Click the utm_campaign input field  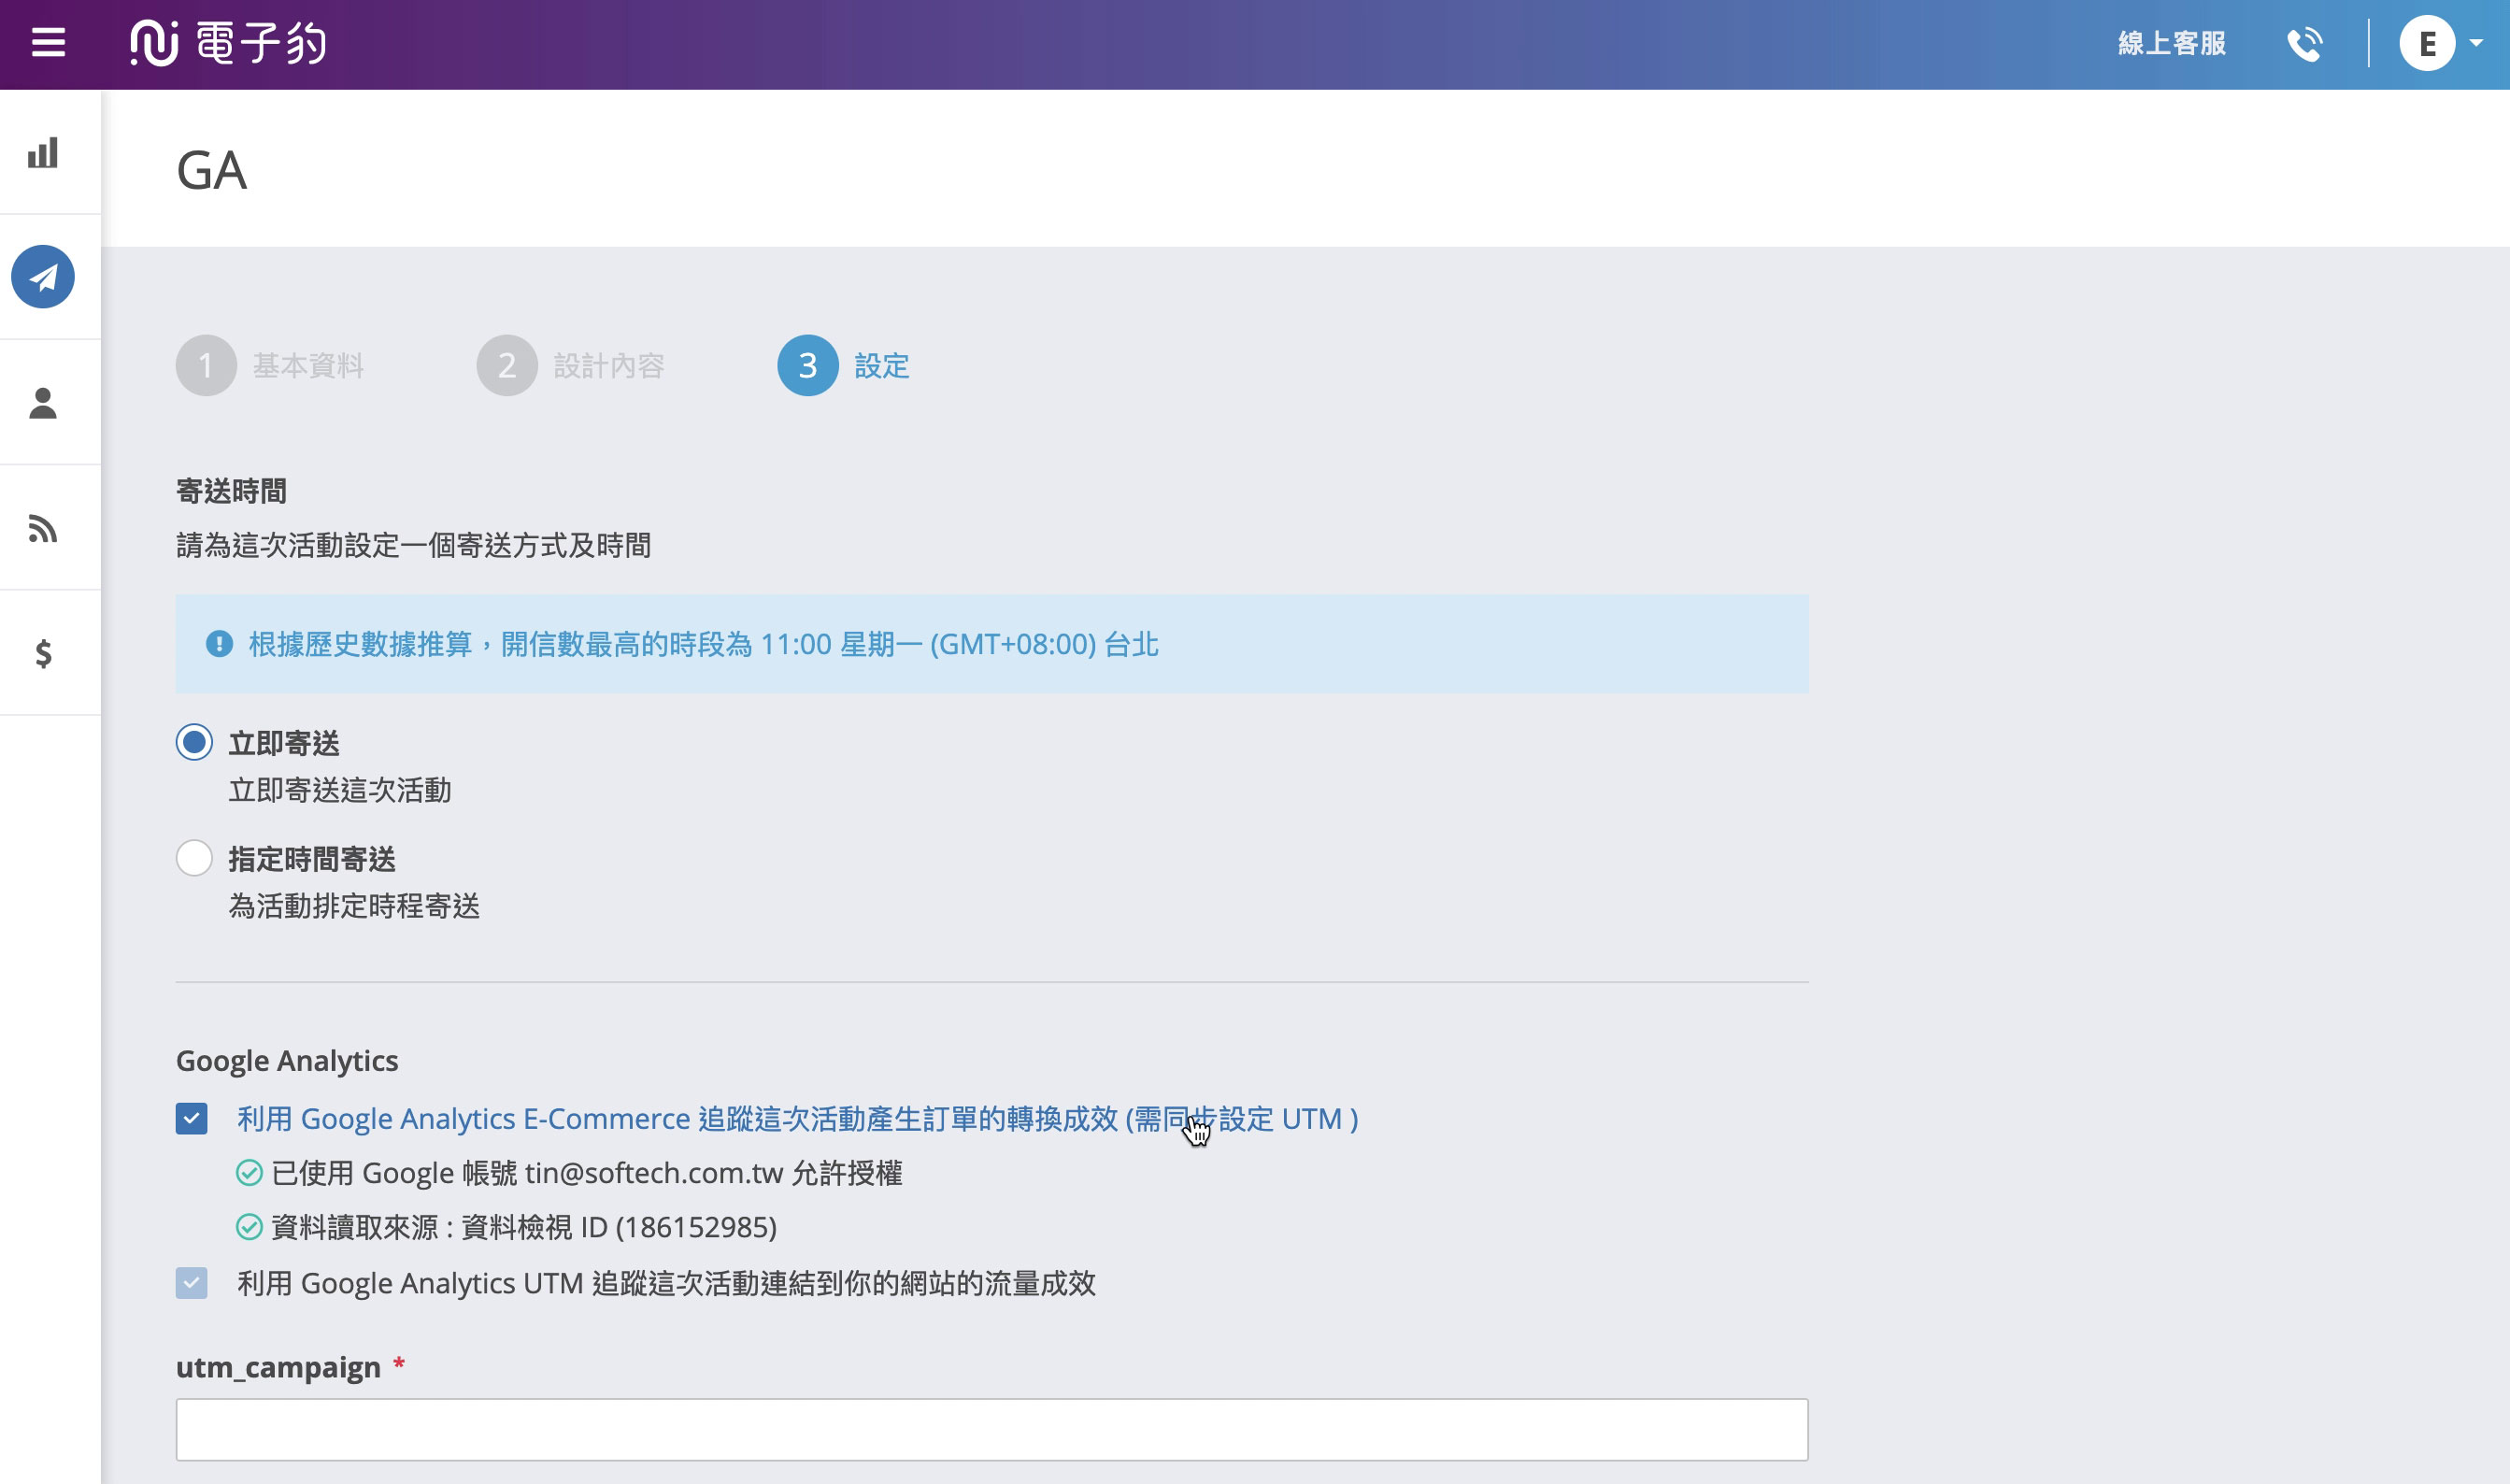click(992, 1429)
